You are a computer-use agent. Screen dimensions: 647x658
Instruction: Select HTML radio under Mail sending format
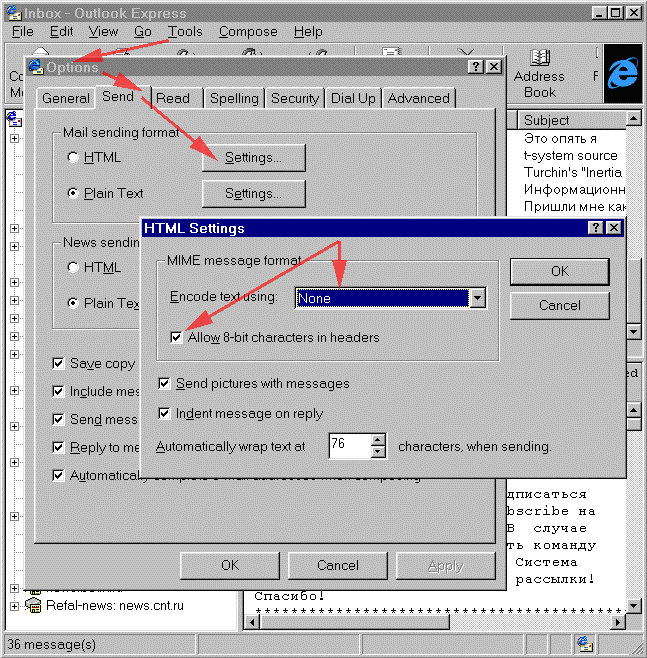tap(73, 157)
